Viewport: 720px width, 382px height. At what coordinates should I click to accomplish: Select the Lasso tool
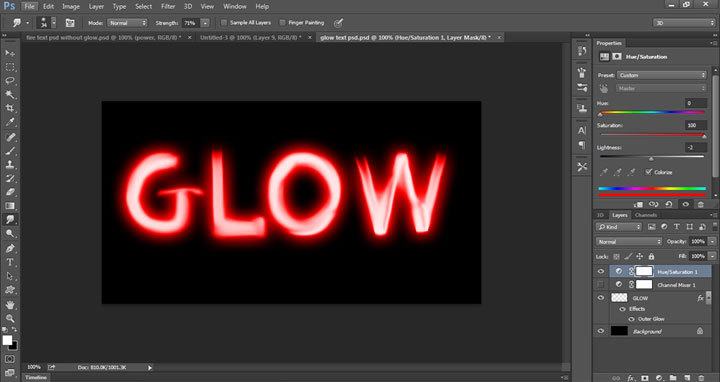pyautogui.click(x=10, y=81)
